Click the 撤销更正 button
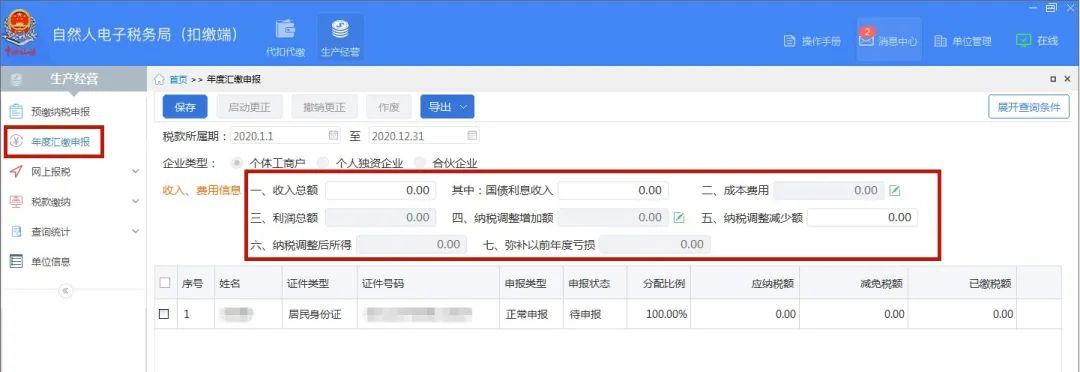1080x372 pixels. [323, 107]
